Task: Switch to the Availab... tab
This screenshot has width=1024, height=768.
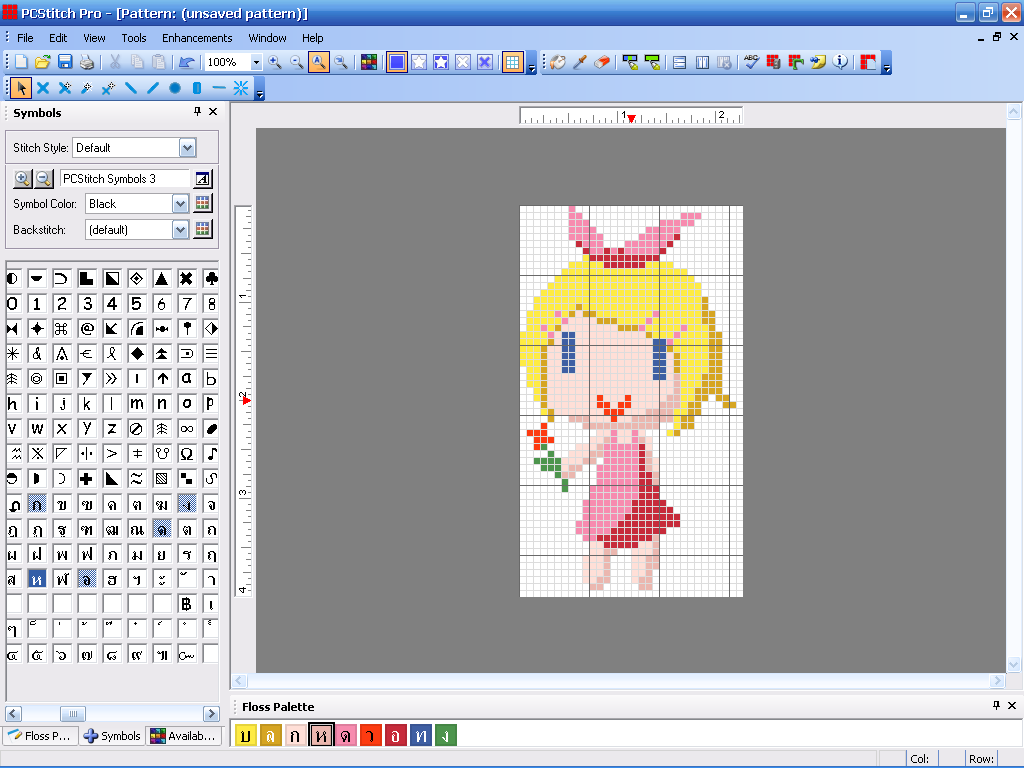Action: coord(183,736)
